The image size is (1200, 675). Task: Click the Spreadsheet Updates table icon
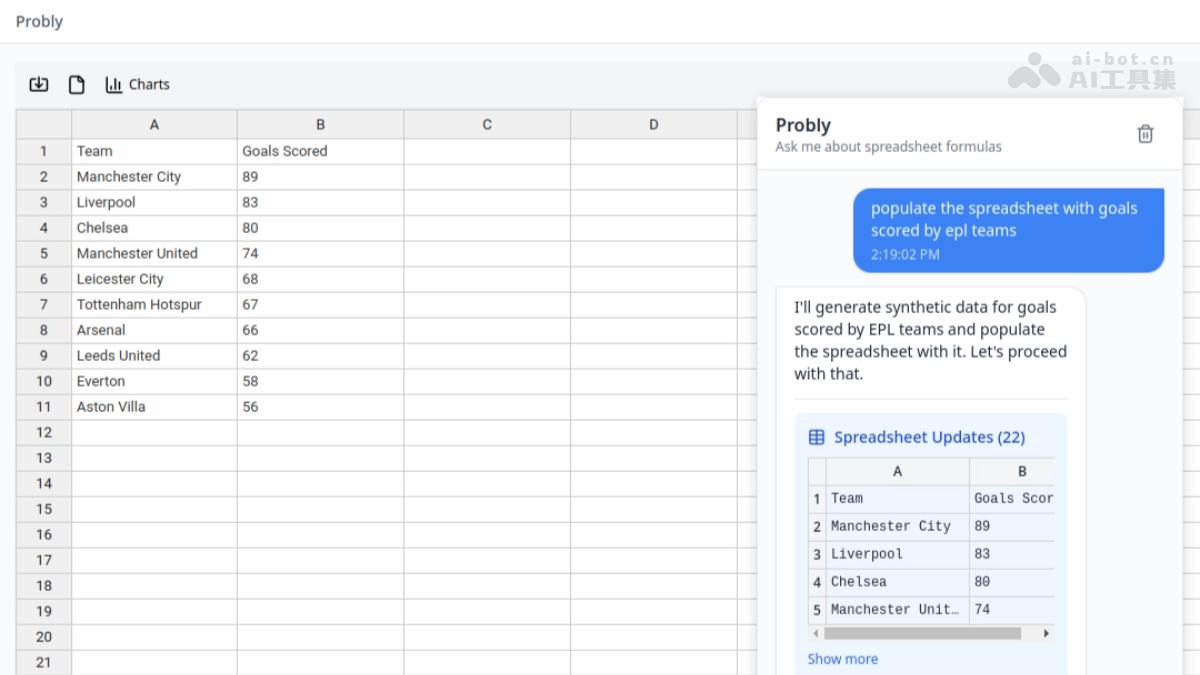pos(817,437)
